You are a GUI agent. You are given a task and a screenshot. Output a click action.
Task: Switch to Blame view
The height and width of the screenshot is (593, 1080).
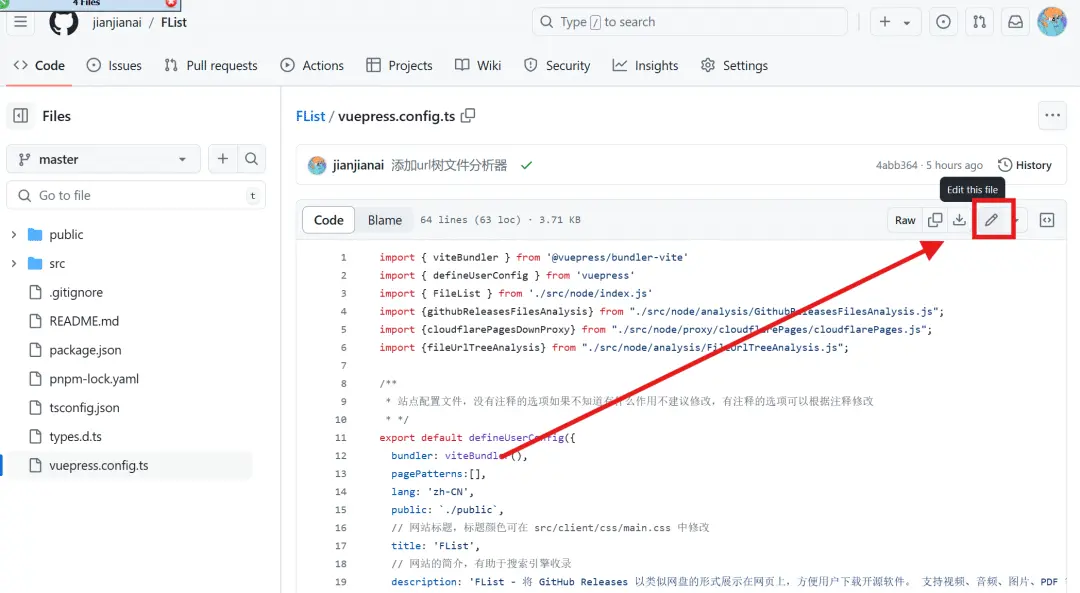tap(384, 220)
